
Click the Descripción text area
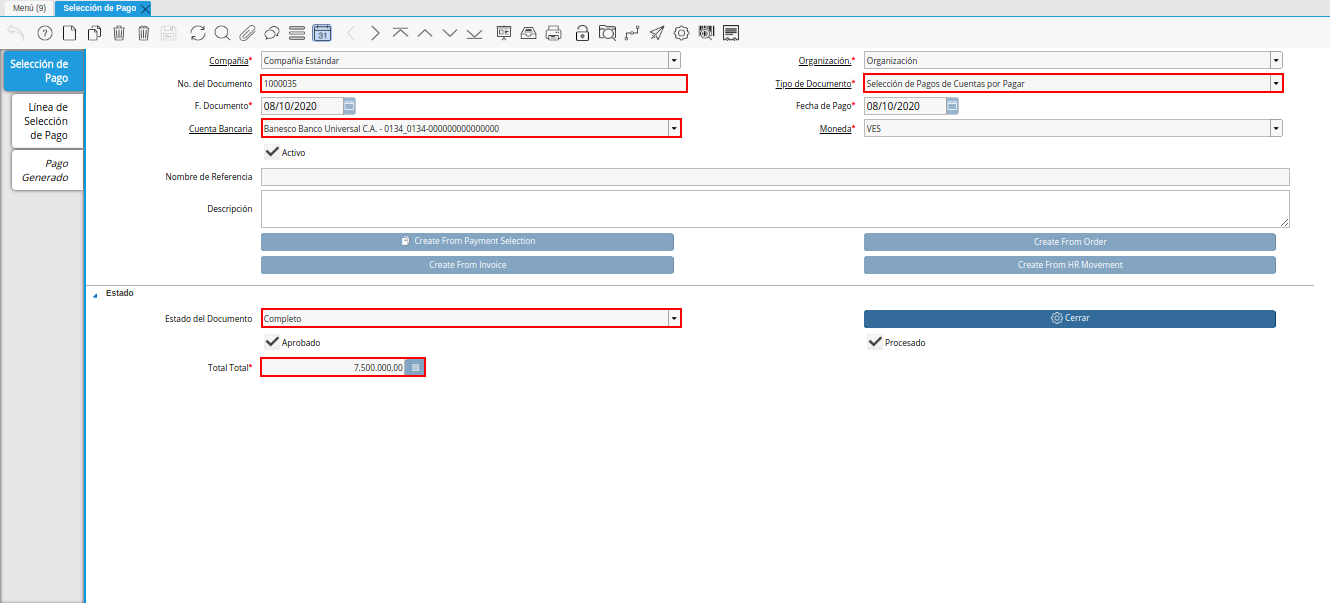pyautogui.click(x=775, y=209)
